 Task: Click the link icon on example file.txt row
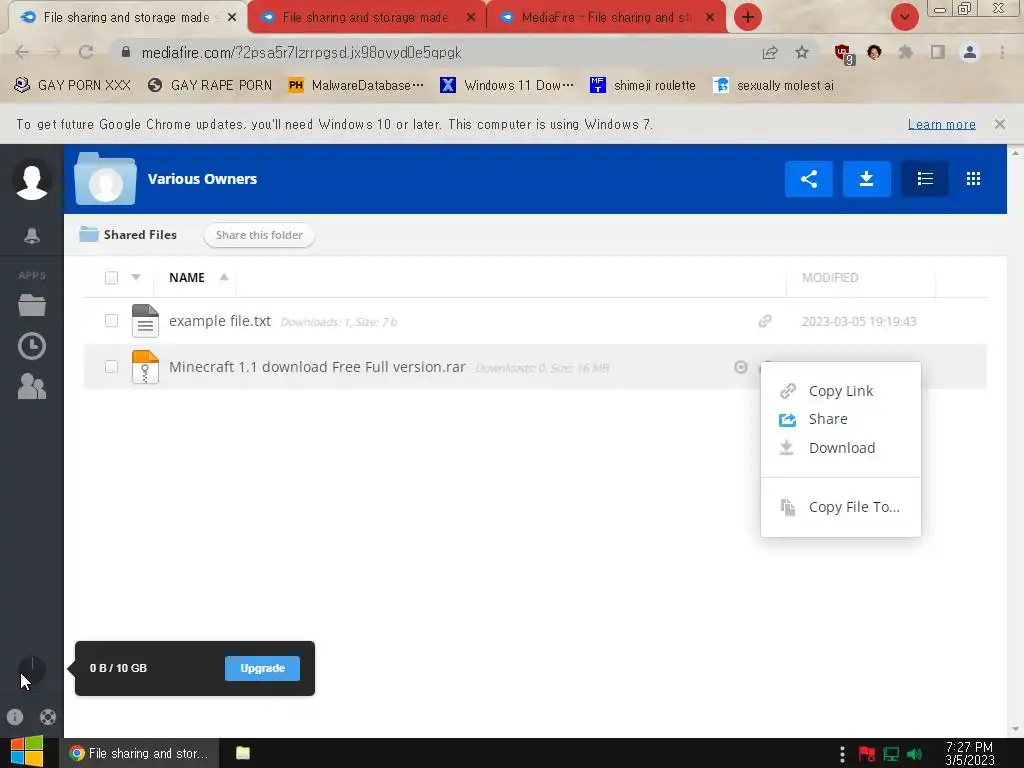(x=765, y=321)
